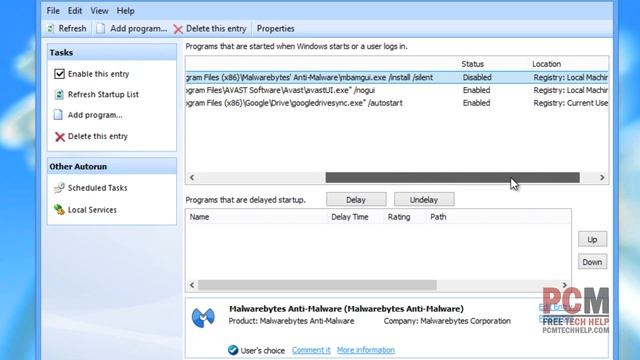Select the Malwarebytes mbamgui.exe startup row
The height and width of the screenshot is (360, 640).
(397, 78)
